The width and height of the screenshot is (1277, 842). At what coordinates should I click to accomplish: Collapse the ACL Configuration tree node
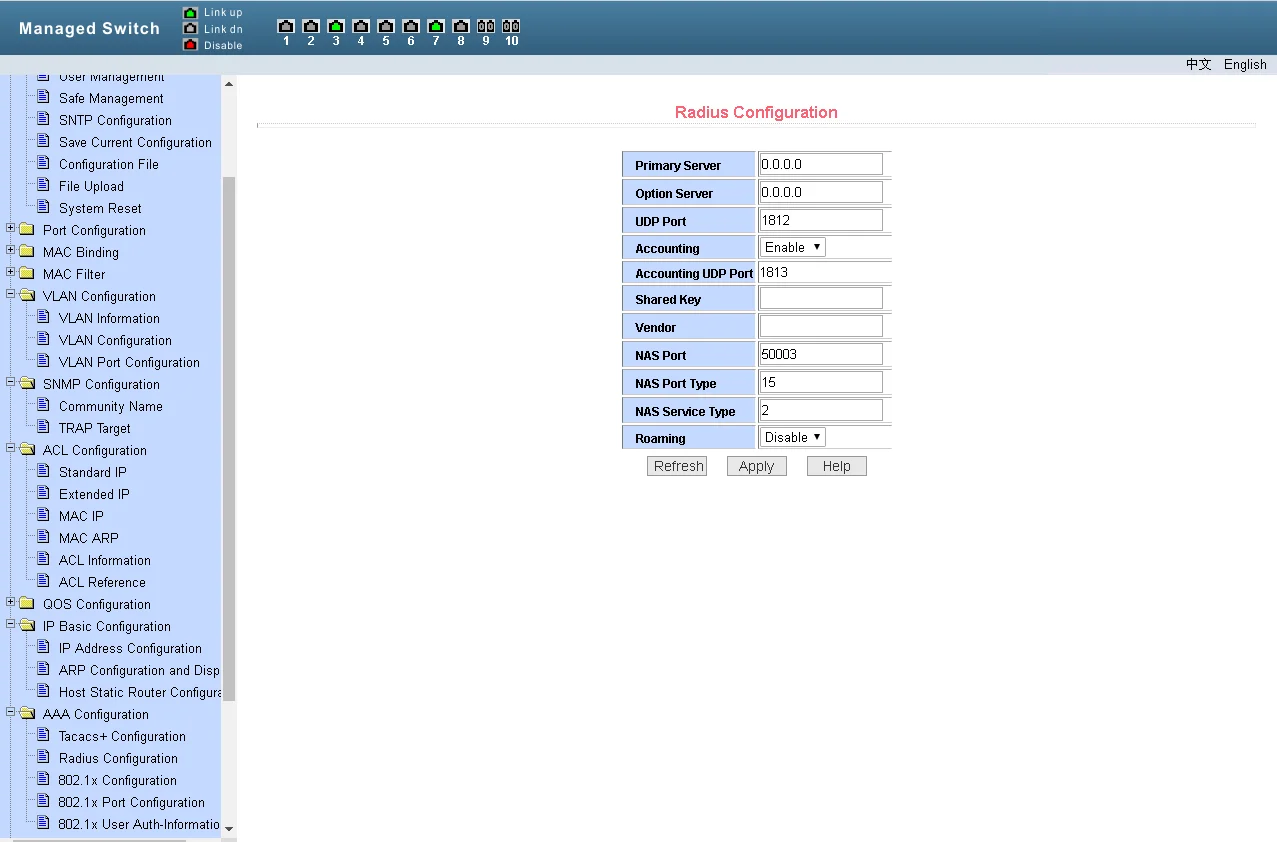(11, 449)
